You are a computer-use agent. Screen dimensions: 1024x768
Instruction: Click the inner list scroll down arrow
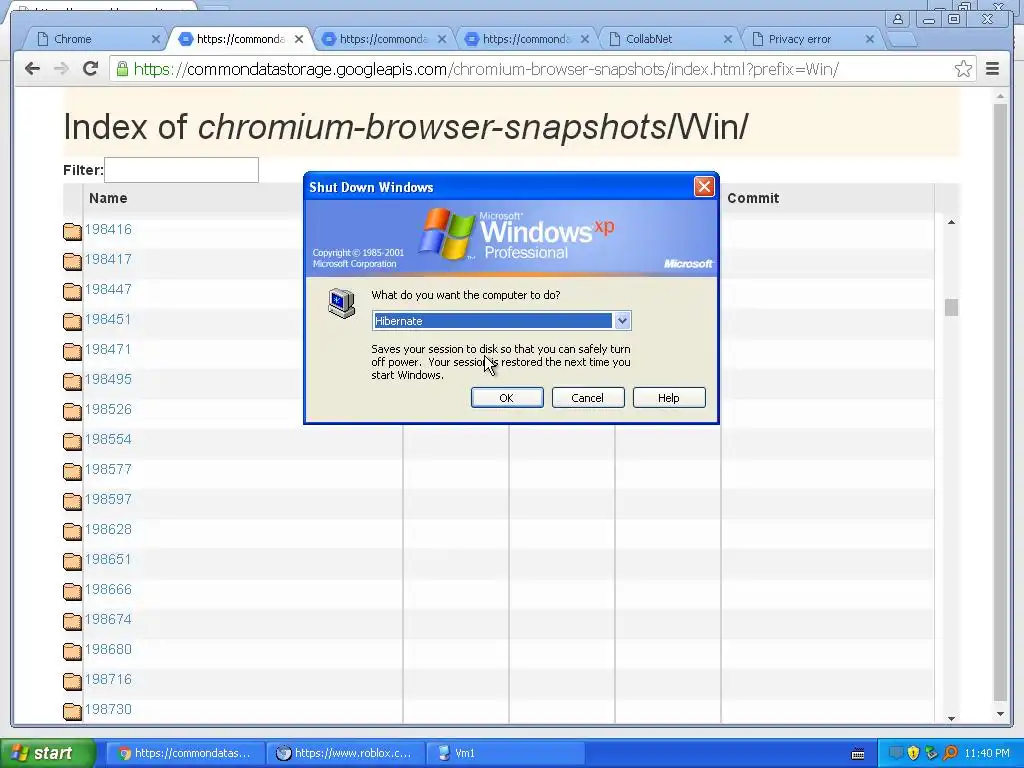pos(952,718)
